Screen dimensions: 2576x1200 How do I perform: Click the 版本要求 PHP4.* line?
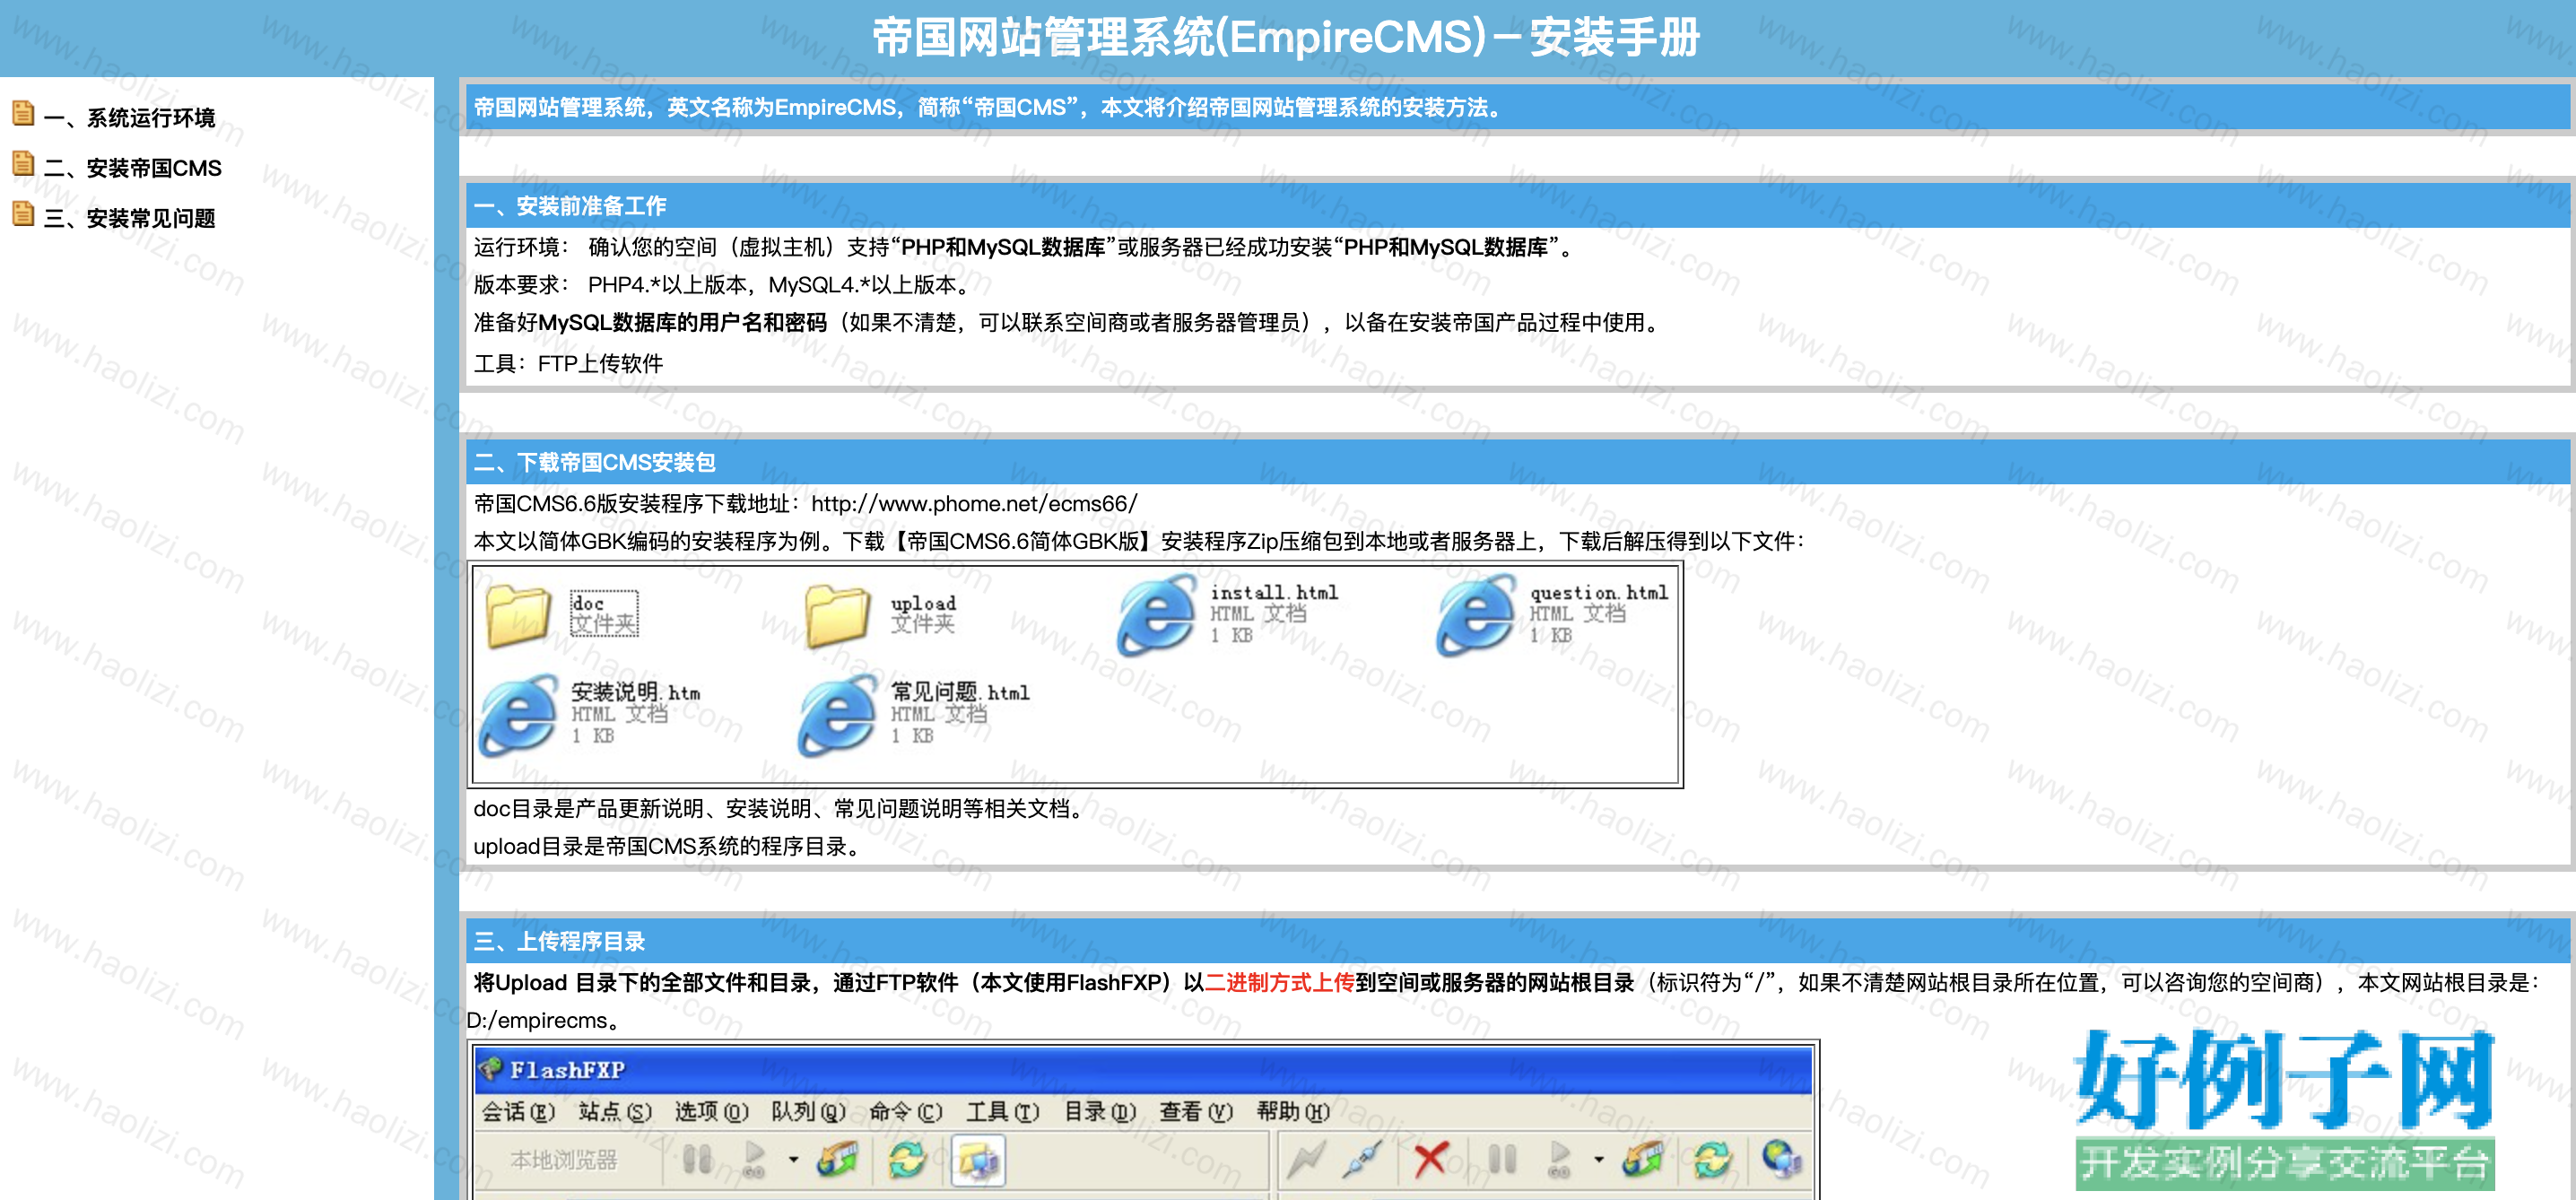[724, 285]
